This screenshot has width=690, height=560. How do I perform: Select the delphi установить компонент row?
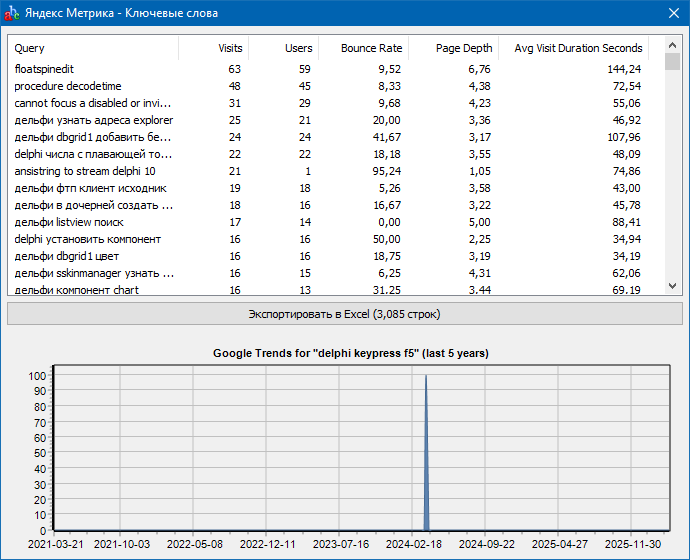(x=87, y=239)
